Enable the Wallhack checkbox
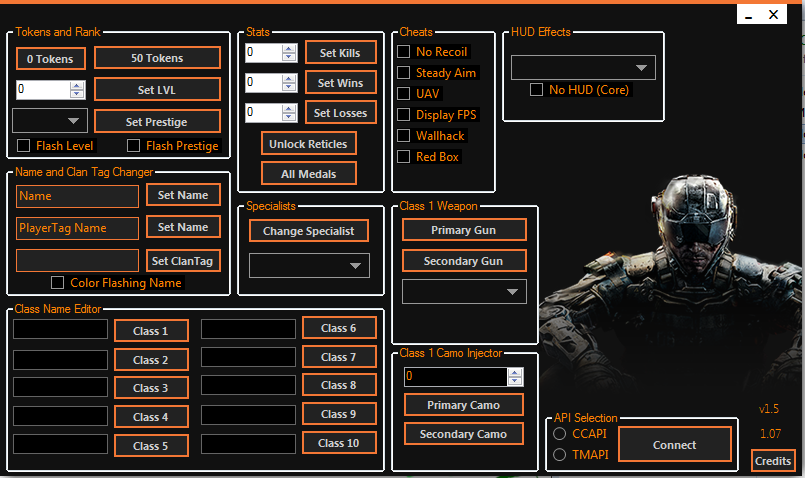Viewport: 805px width, 478px height. [404, 136]
